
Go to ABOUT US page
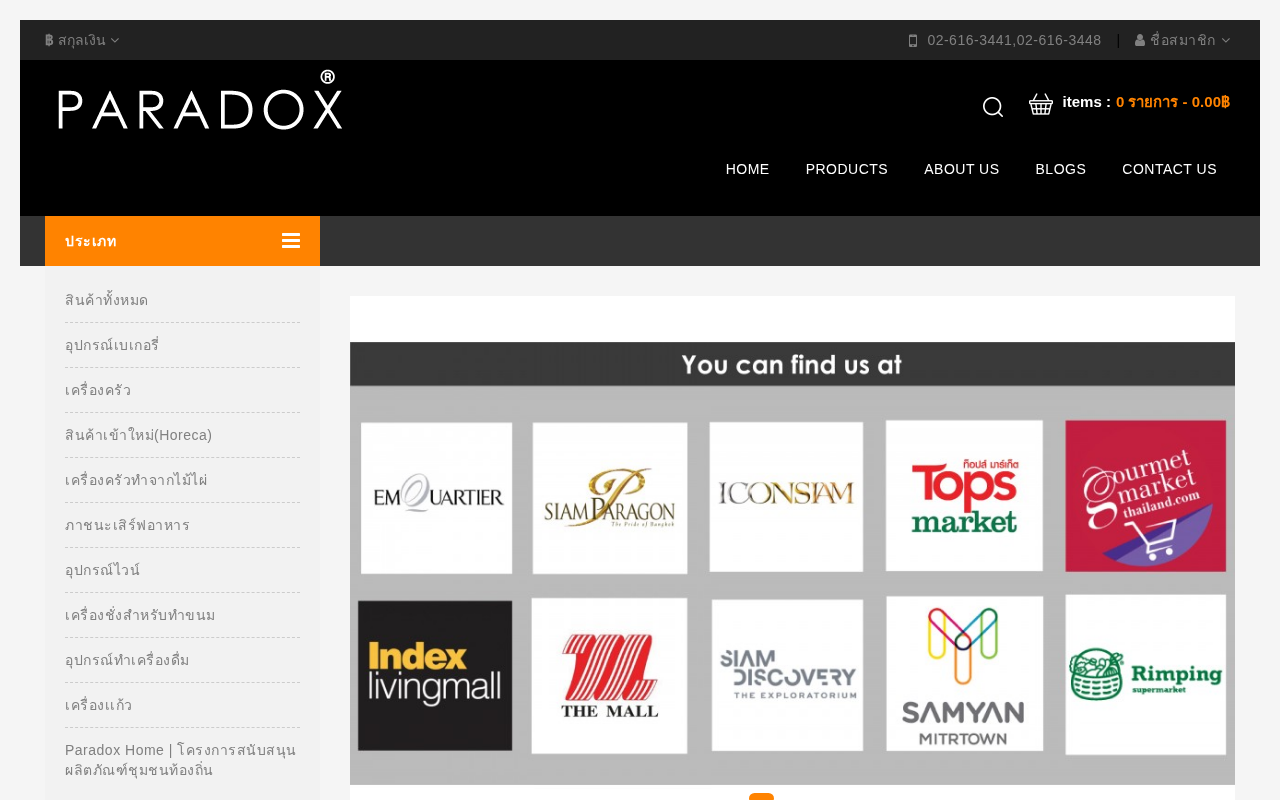962,169
